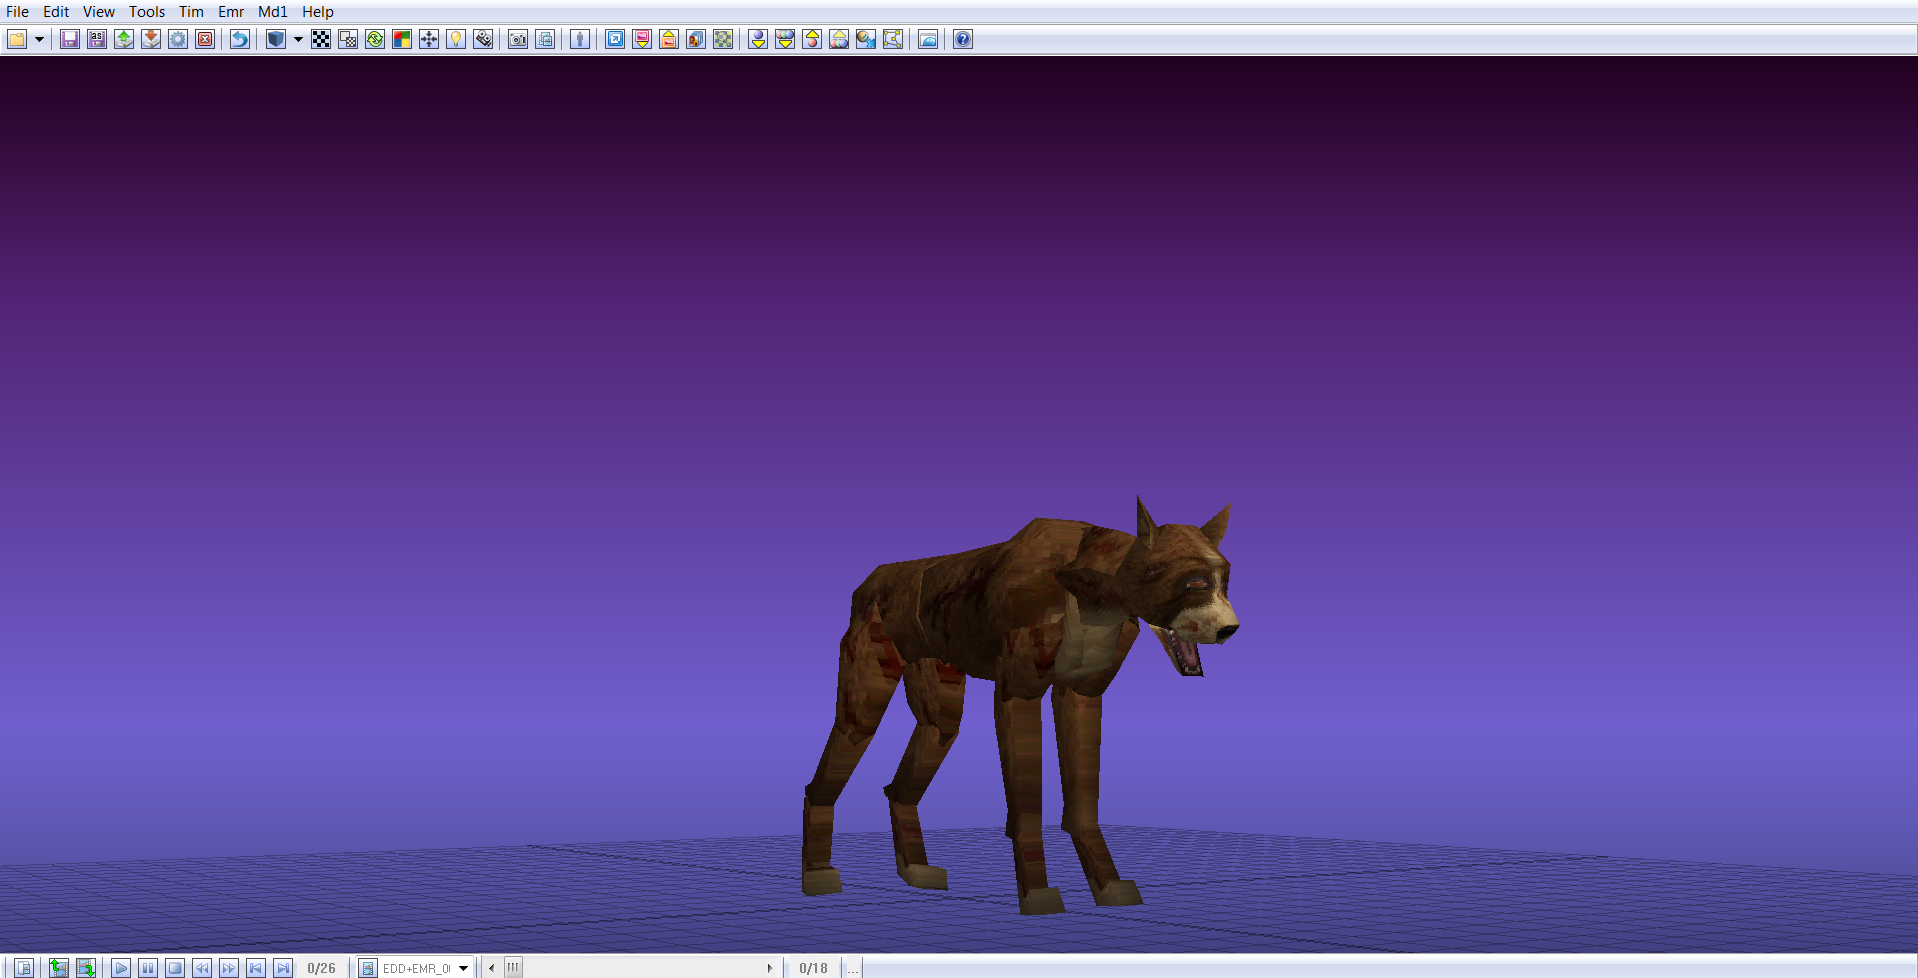
Task: Click the Save As floppy icon
Action: 97,39
